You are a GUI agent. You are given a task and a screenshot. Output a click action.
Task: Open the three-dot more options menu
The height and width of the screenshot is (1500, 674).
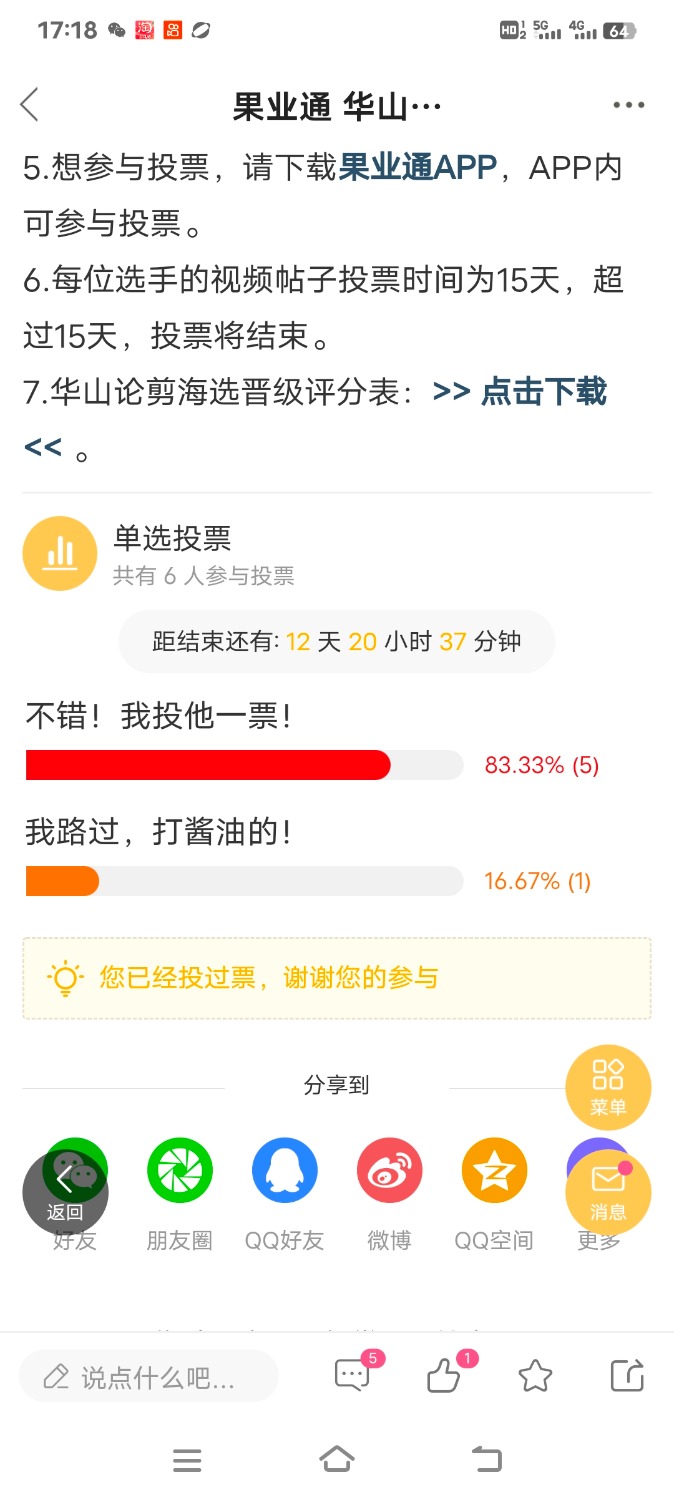(628, 105)
